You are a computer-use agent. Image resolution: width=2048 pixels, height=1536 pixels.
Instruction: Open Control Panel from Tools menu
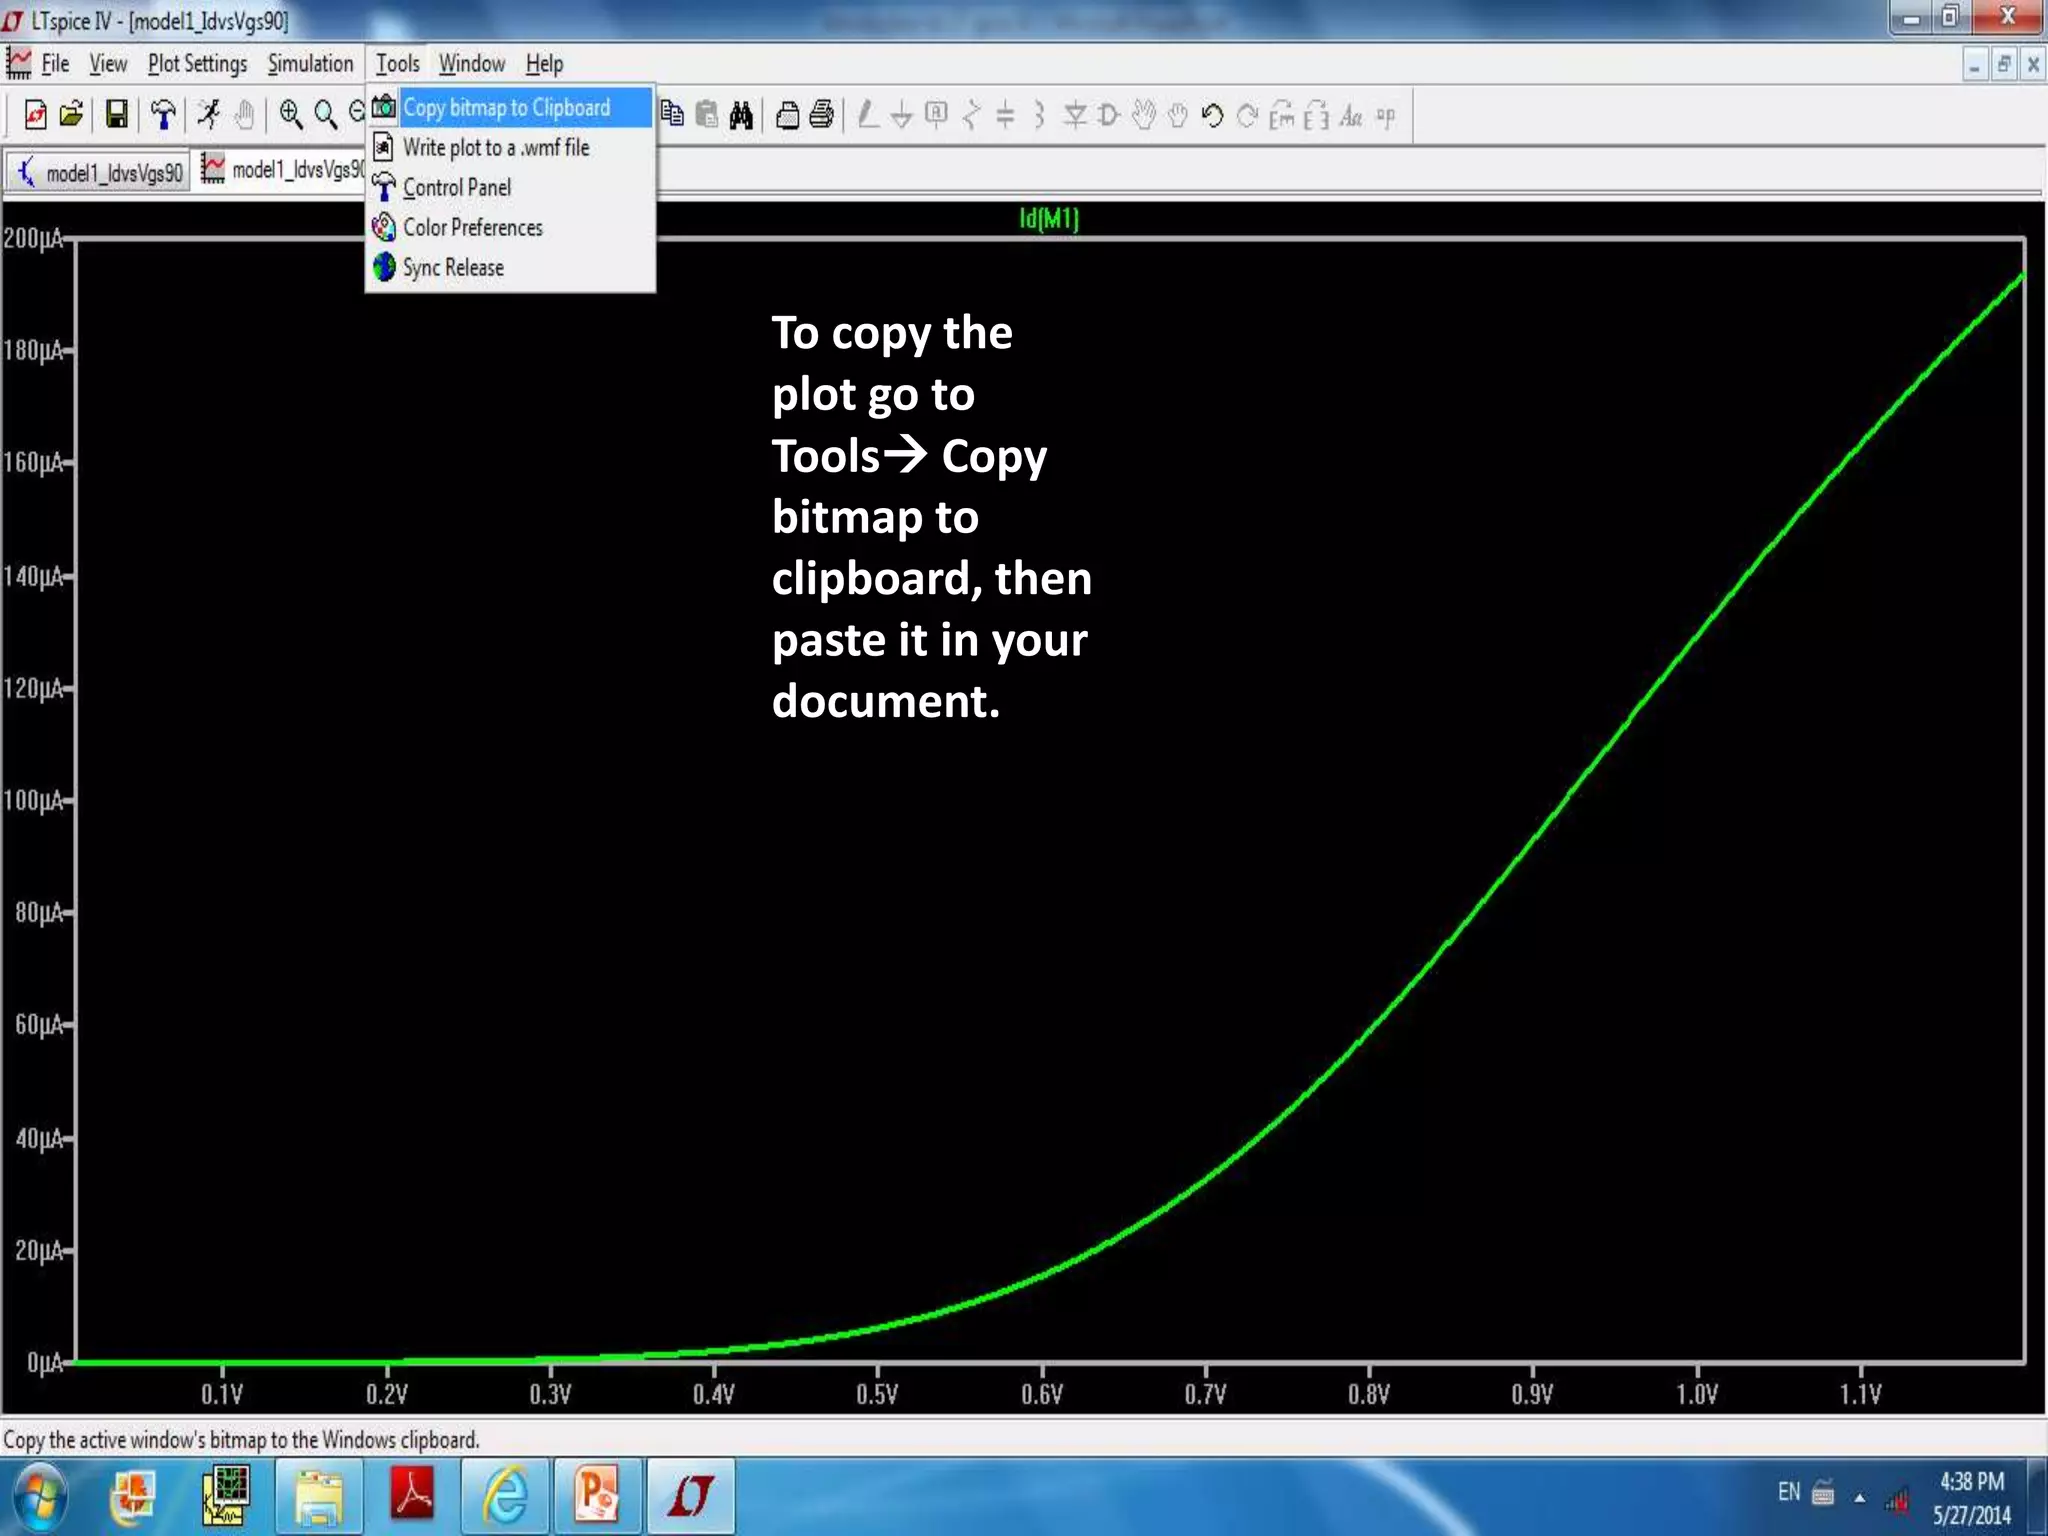coord(457,188)
